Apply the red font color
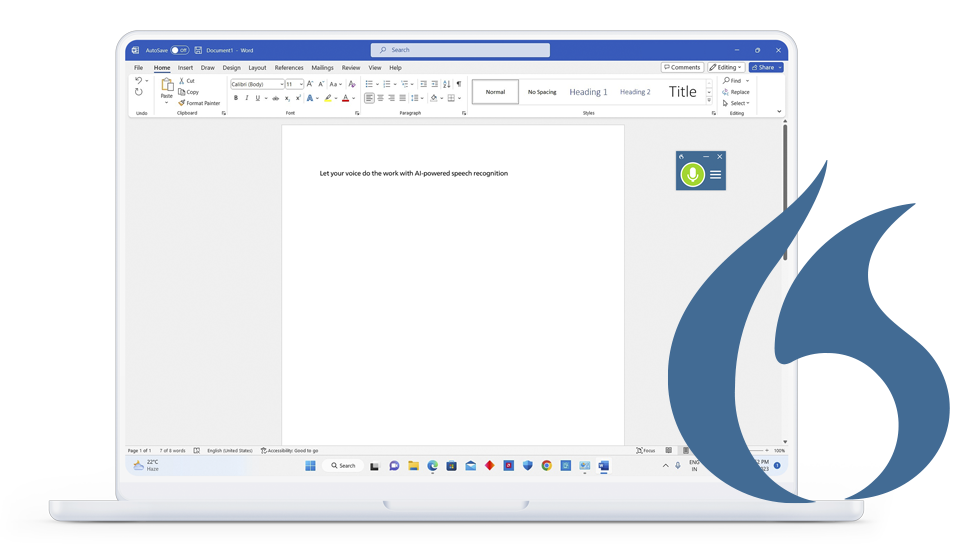This screenshot has width=960, height=544. (x=345, y=98)
